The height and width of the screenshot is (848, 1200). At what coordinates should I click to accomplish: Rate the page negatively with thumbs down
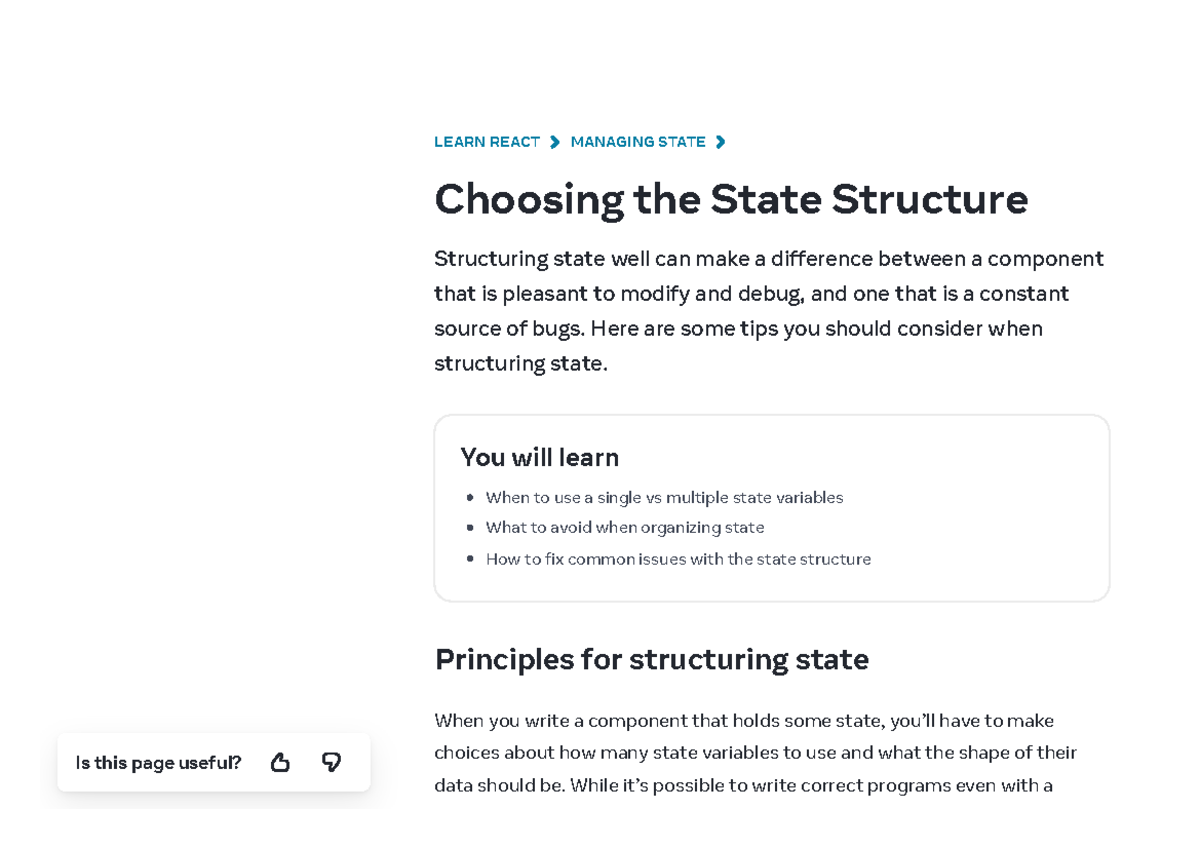331,762
